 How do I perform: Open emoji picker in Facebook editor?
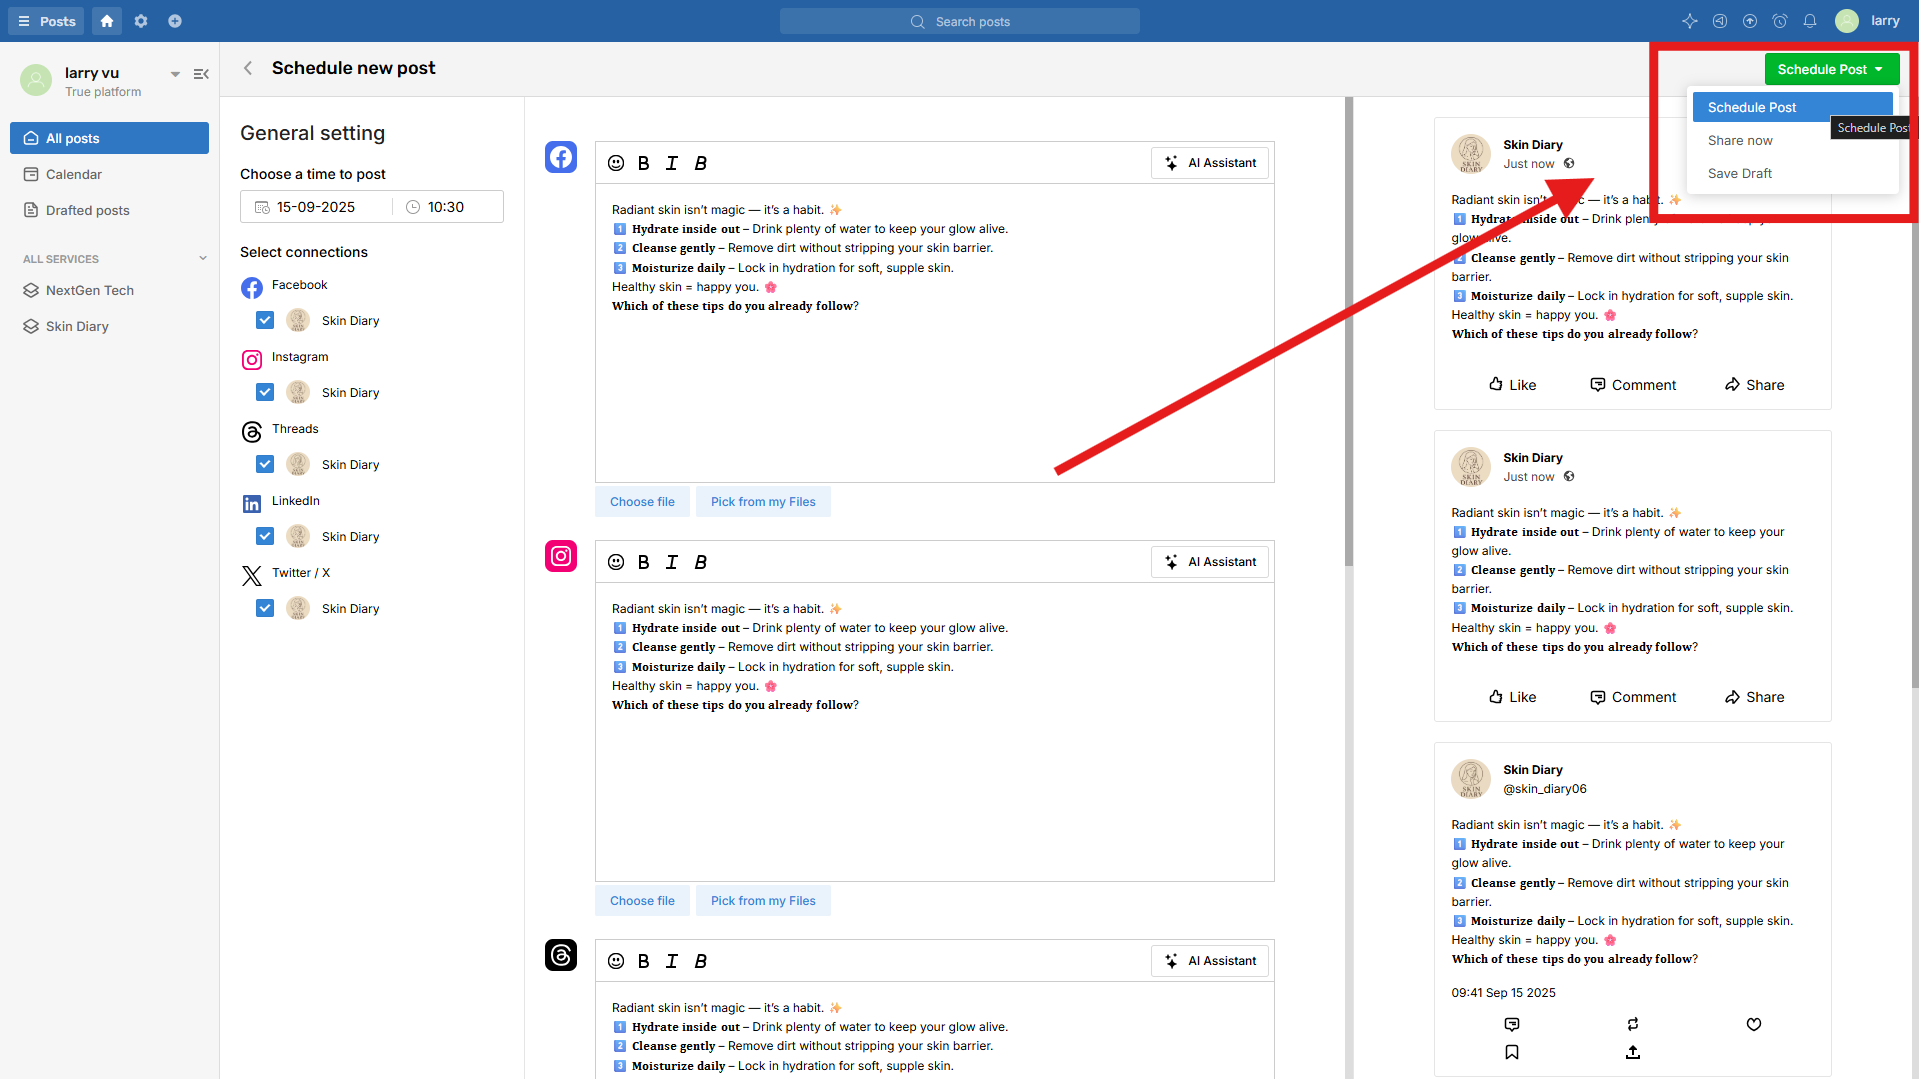point(616,163)
